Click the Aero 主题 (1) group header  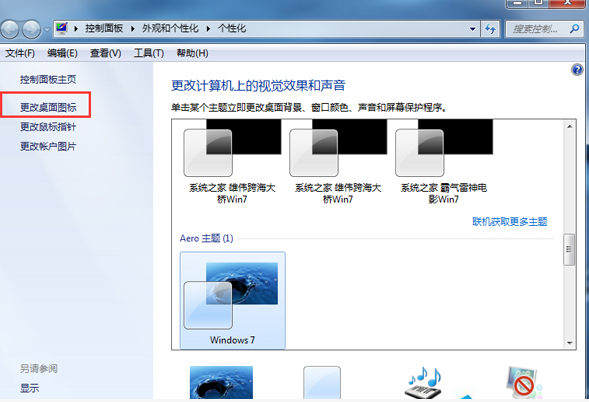click(x=207, y=238)
